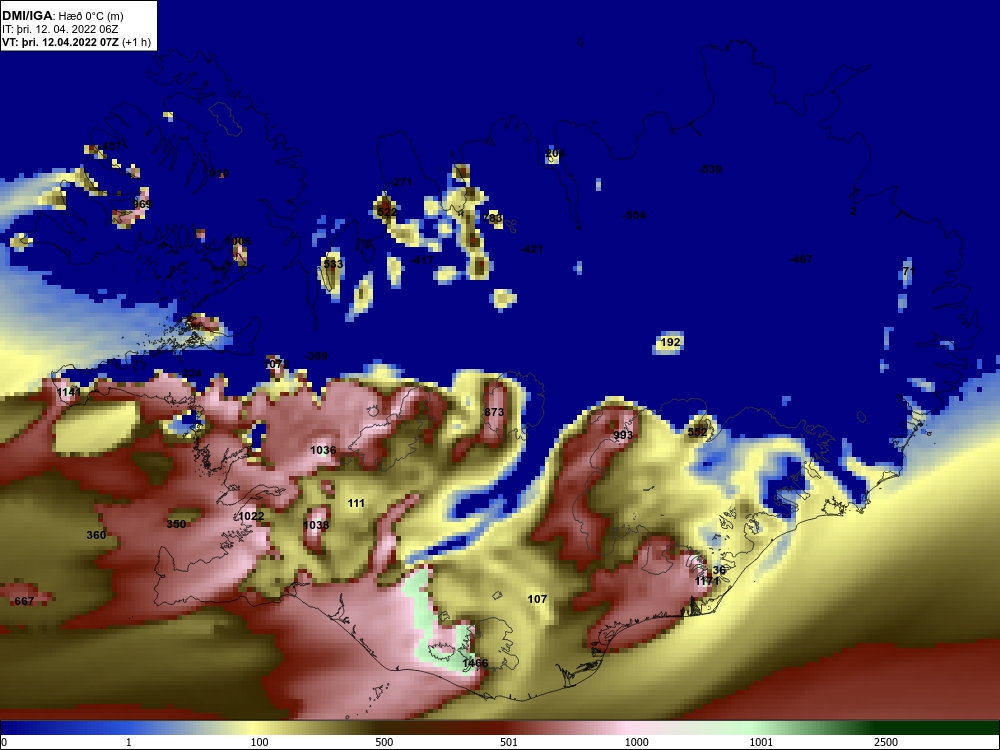Click the legend label "100"
The width and height of the screenshot is (1000, 750).
[259, 742]
